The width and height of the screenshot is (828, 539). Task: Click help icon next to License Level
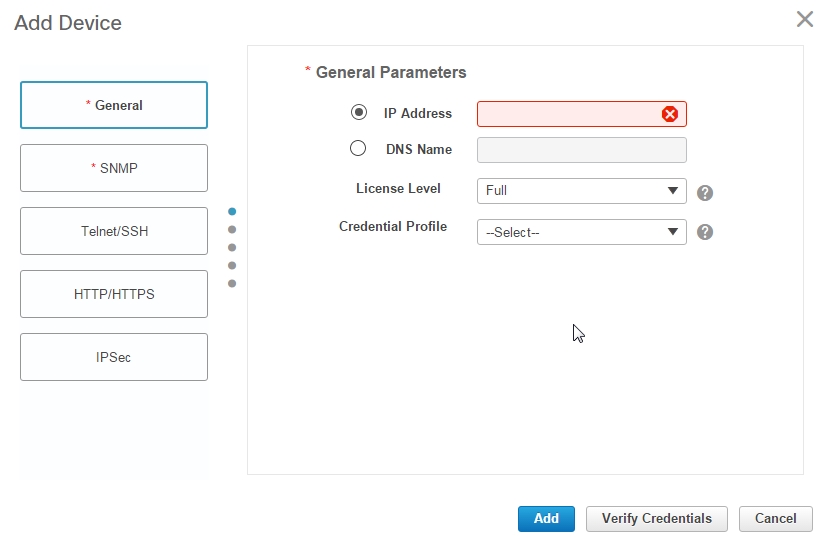click(x=705, y=193)
